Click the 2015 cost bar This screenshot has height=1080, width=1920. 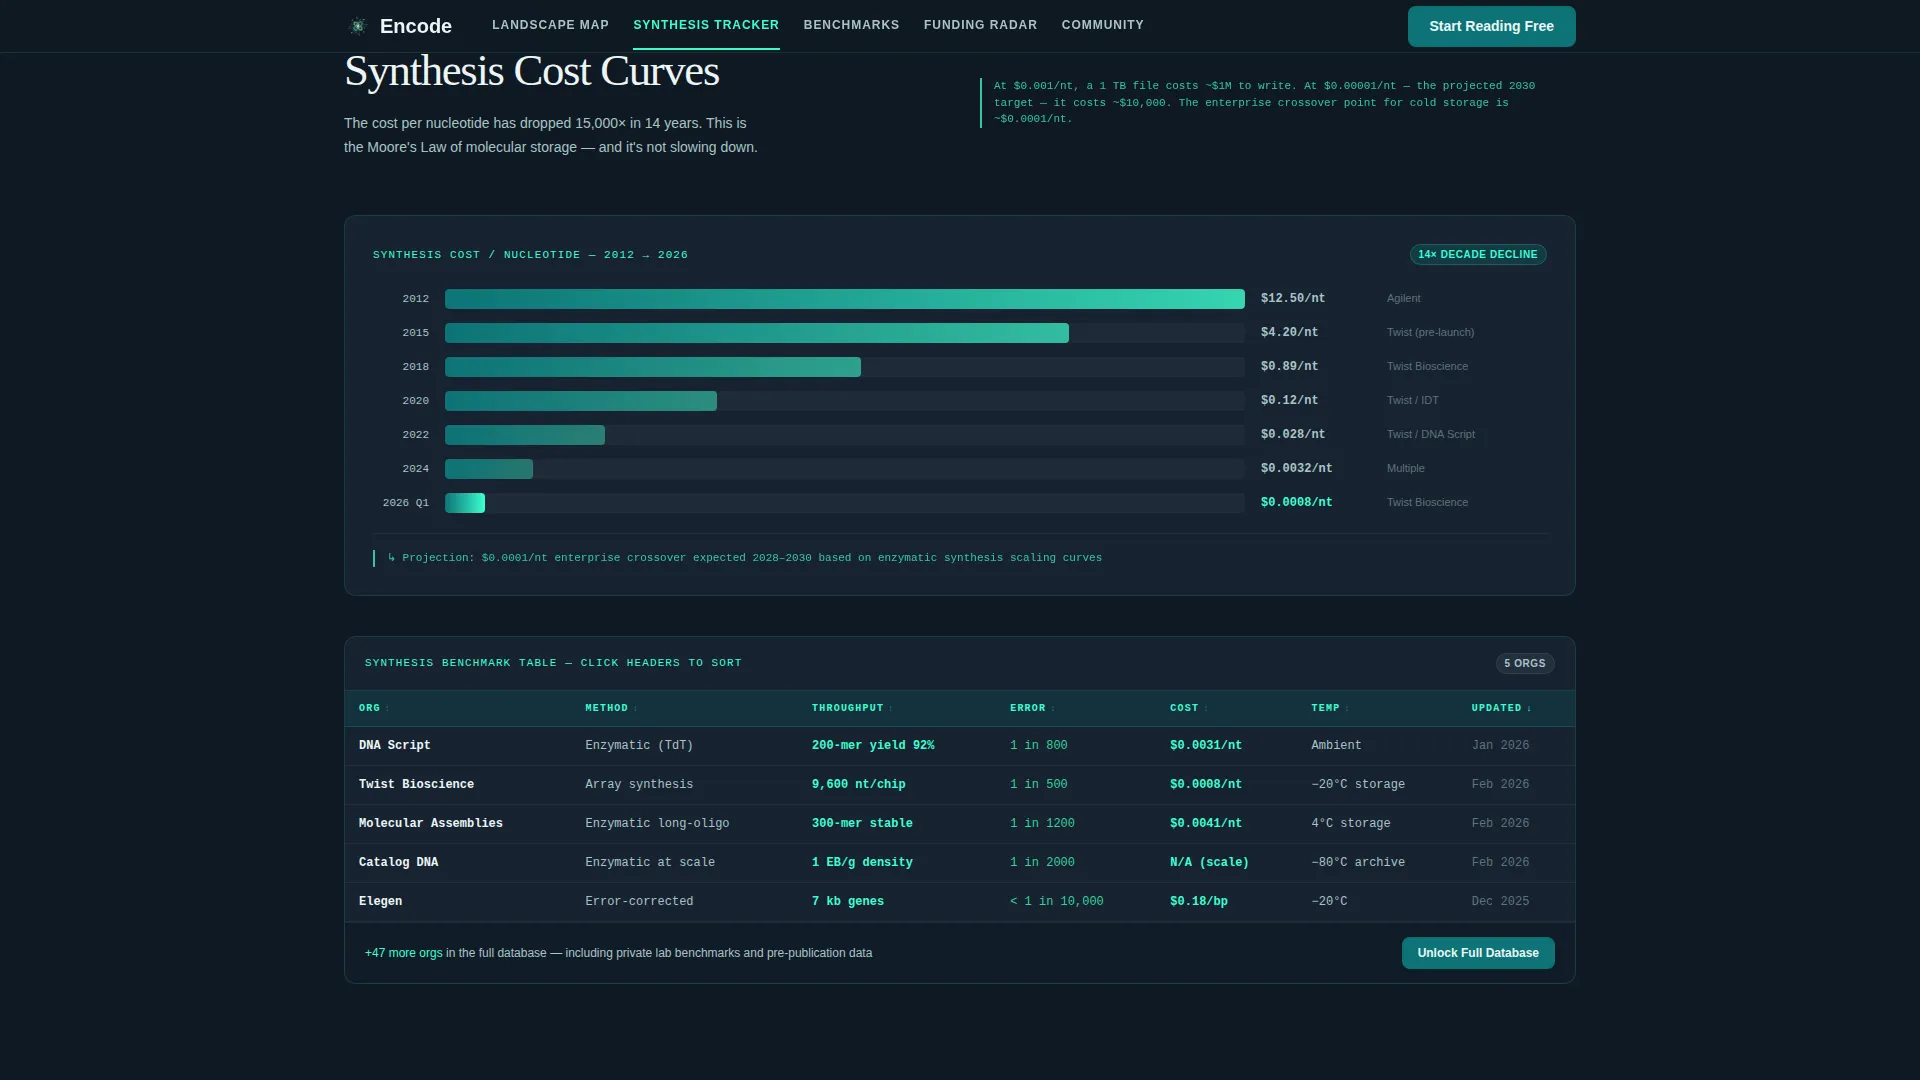coord(757,333)
